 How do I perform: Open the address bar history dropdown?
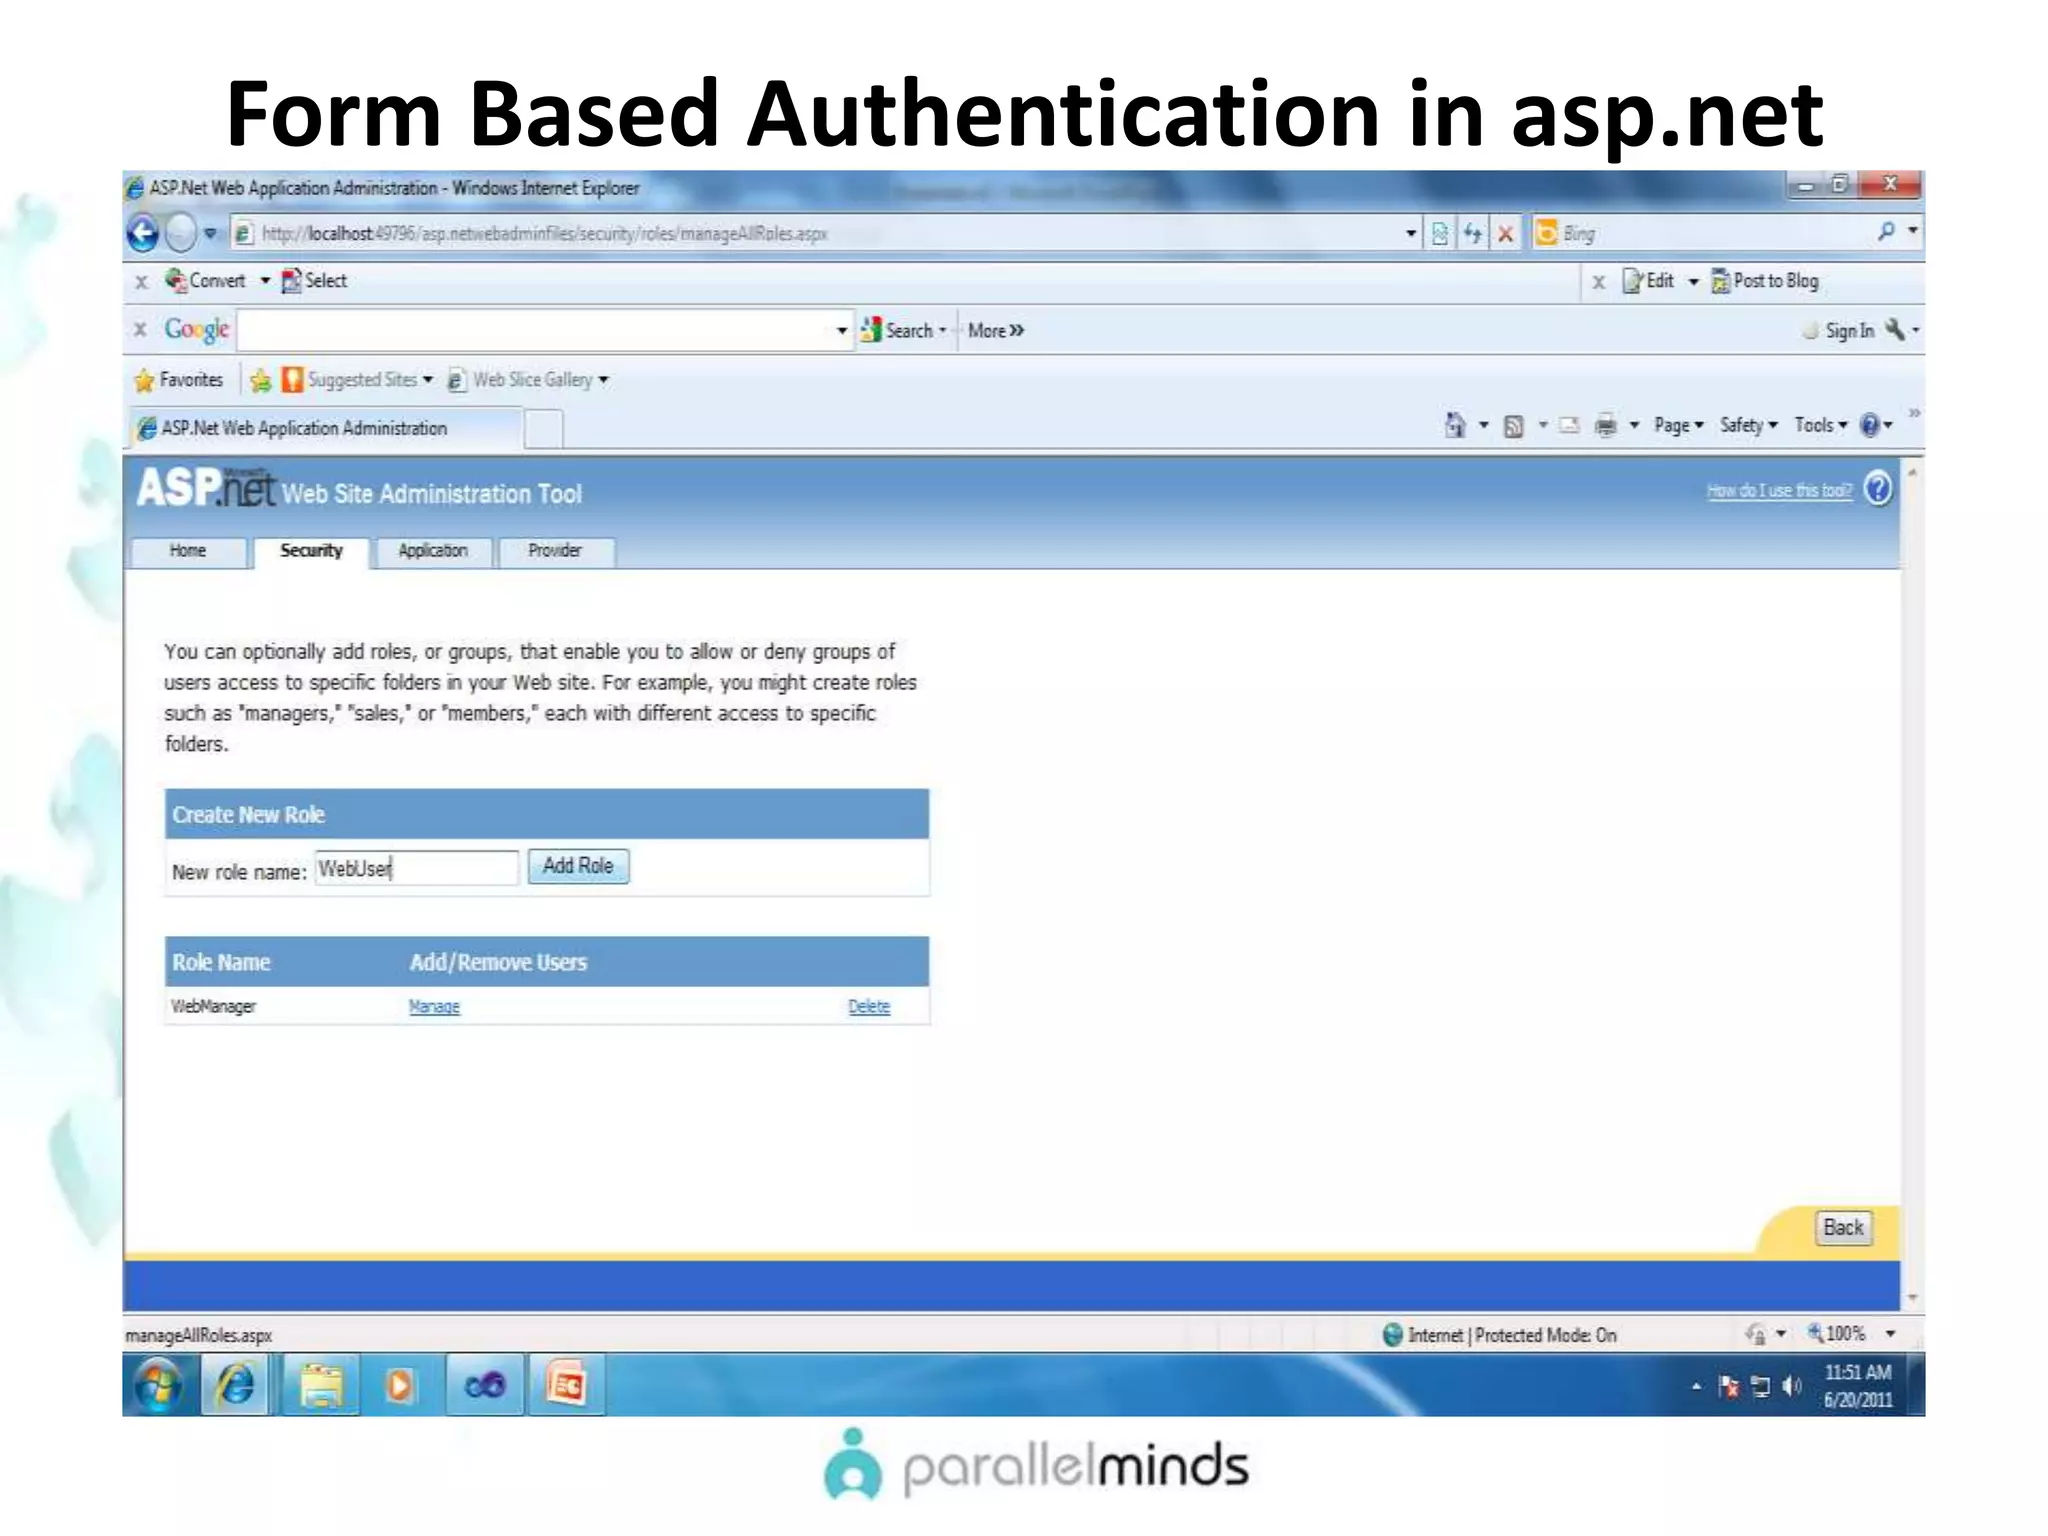(1410, 234)
